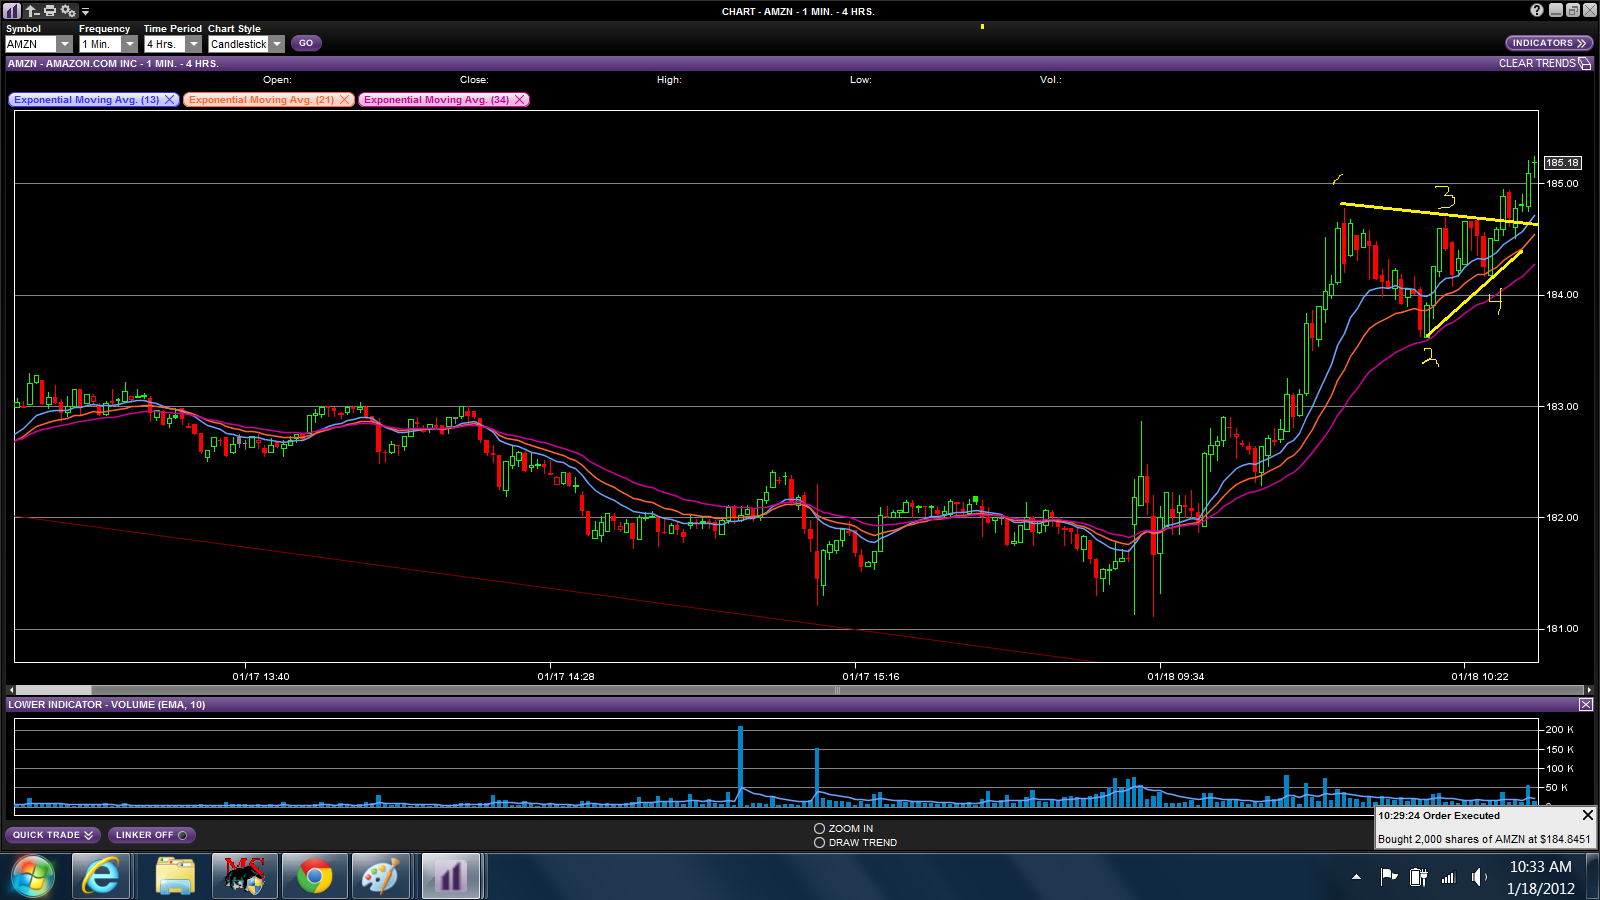Click the eraser icon beside CLEAR TRENDS
Viewport: 1600px width, 900px height.
(1585, 63)
